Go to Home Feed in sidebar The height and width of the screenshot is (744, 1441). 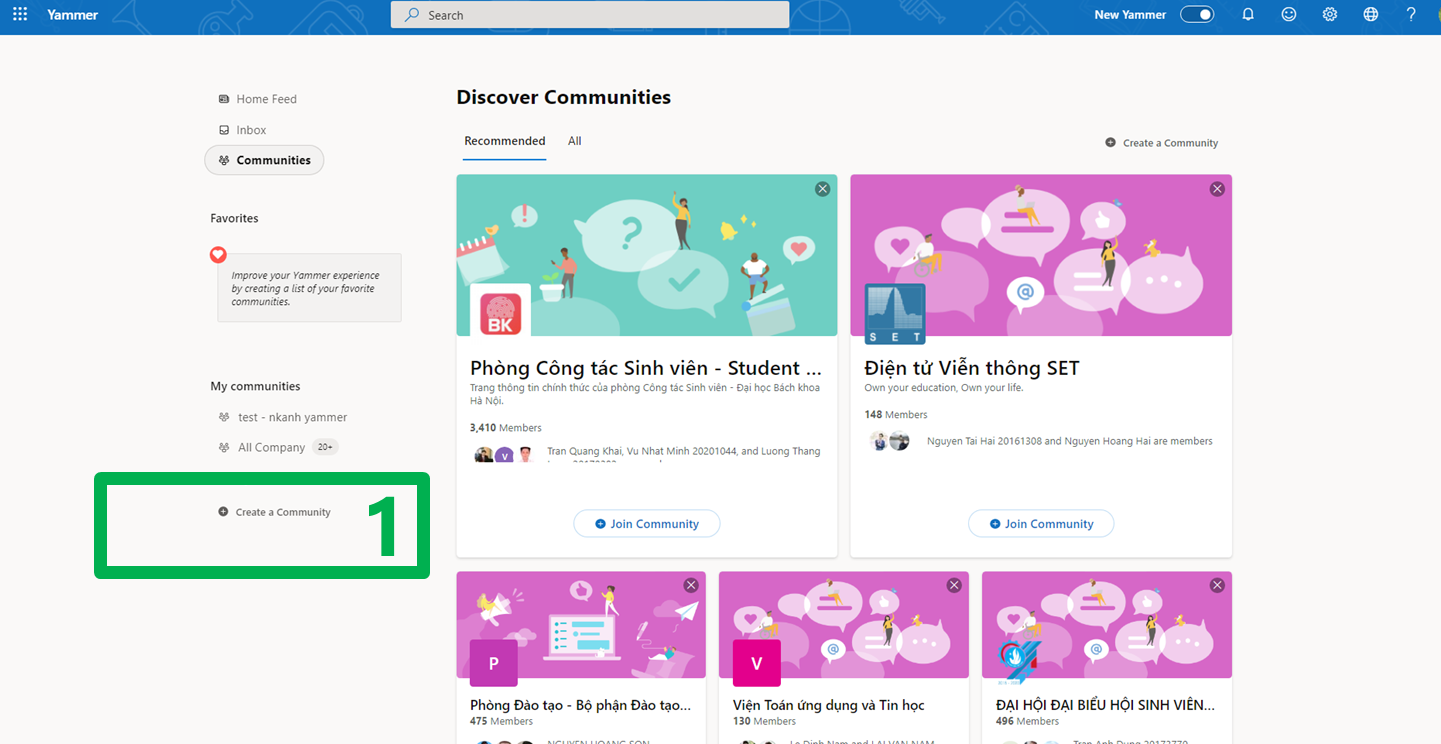(266, 99)
